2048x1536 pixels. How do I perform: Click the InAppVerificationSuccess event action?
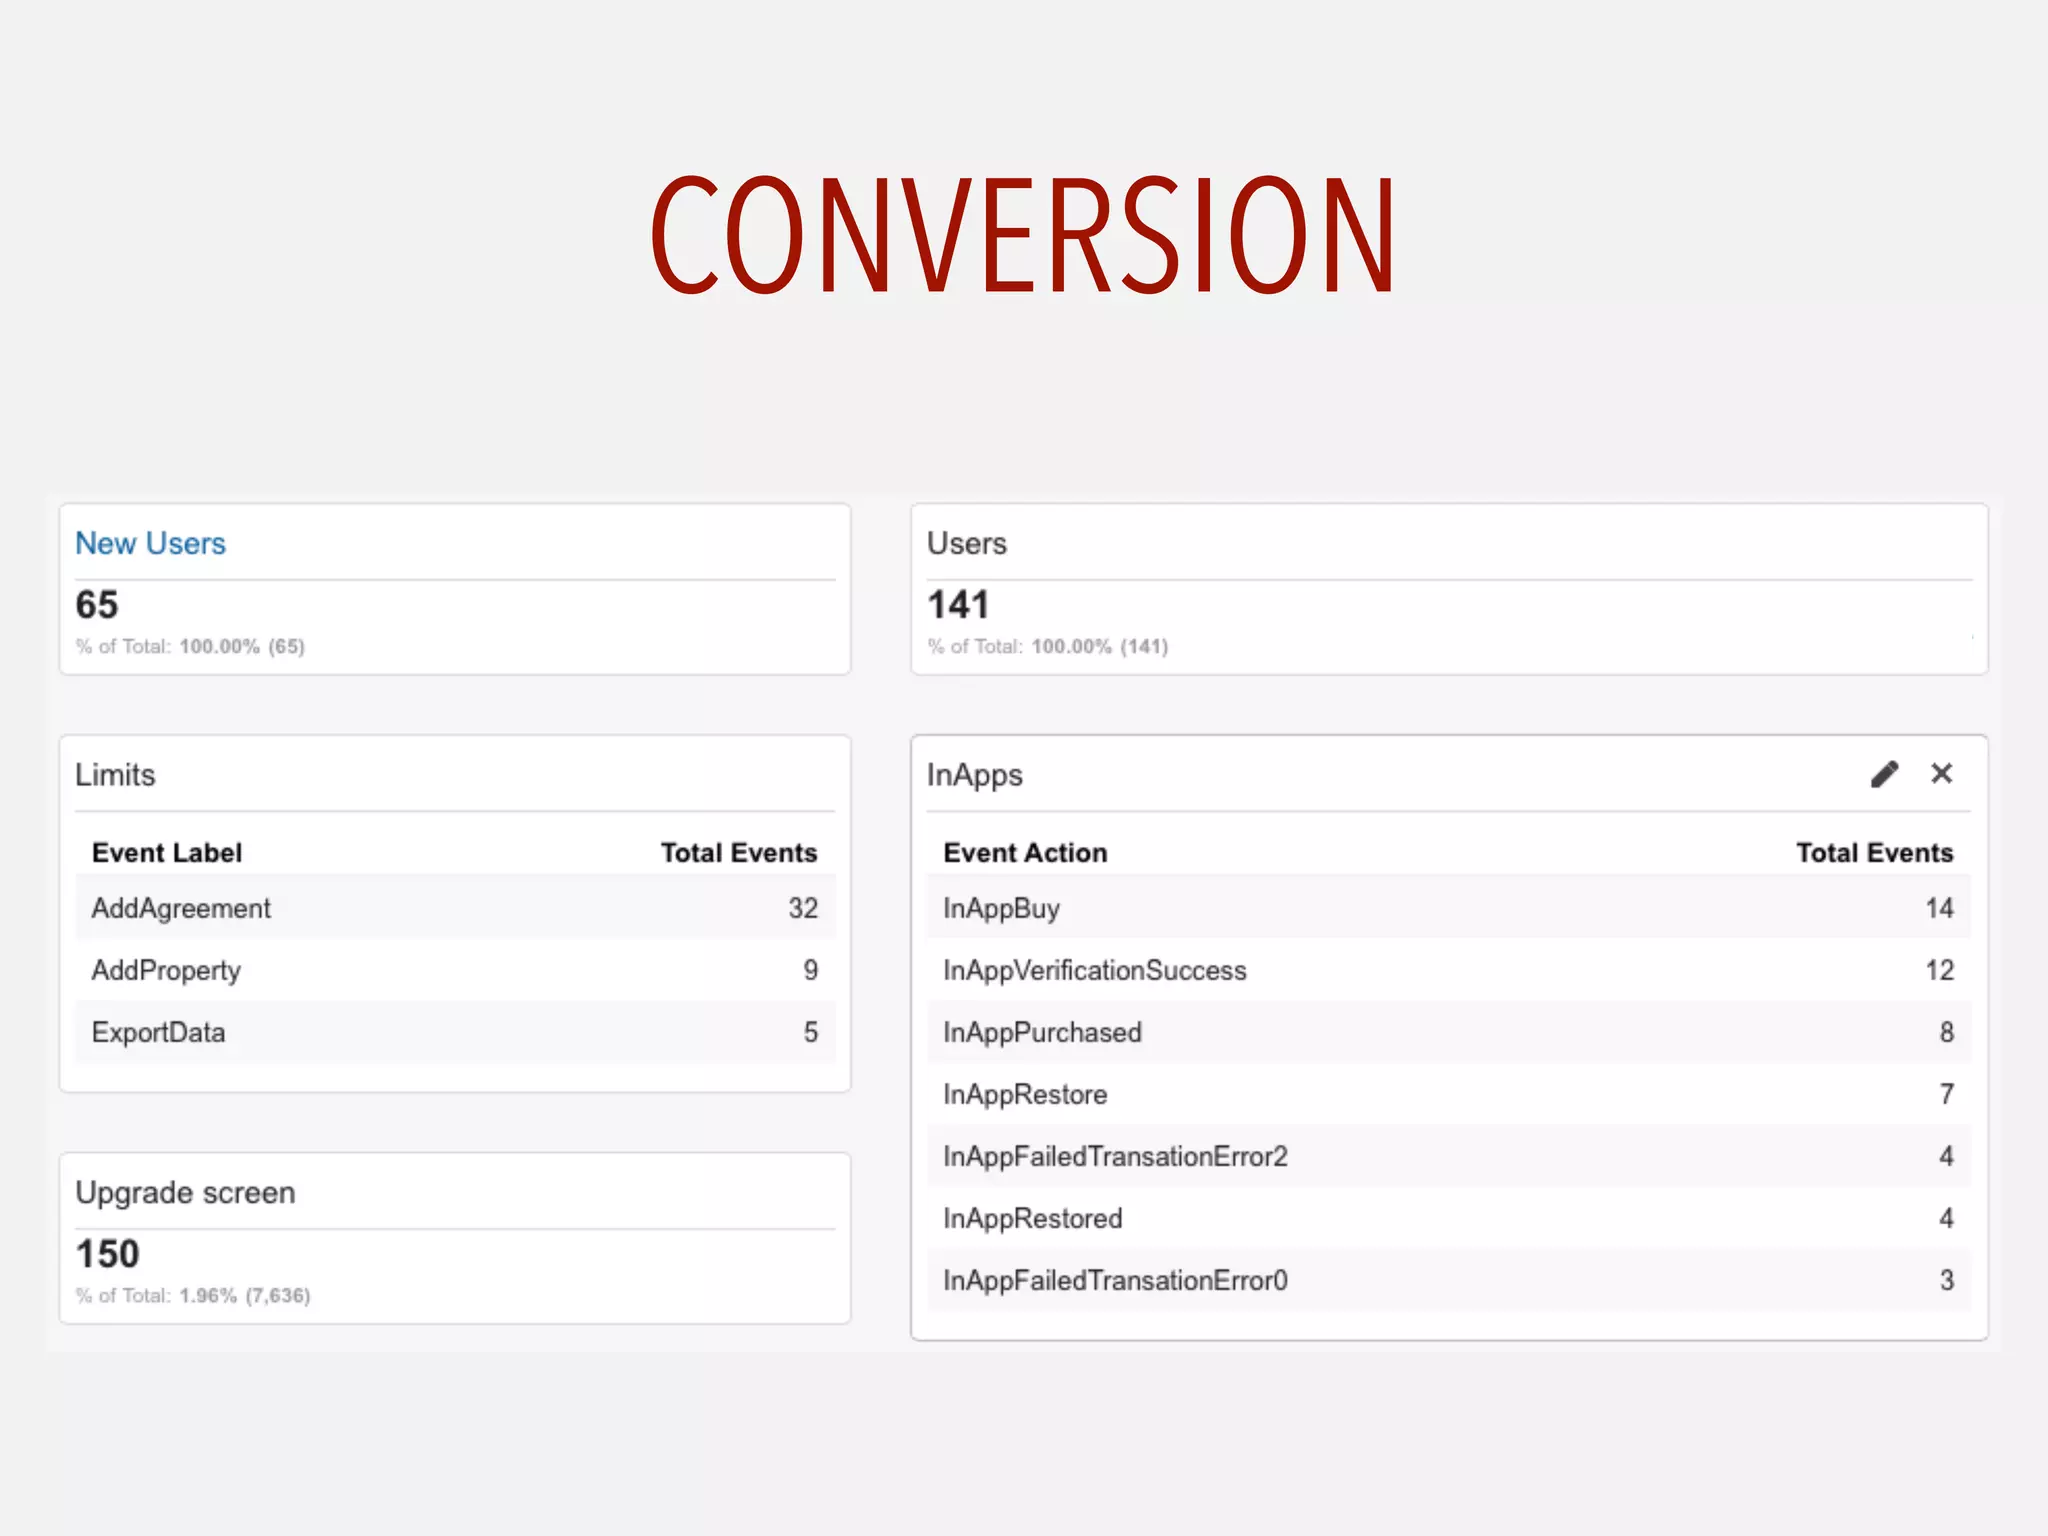tap(1094, 970)
